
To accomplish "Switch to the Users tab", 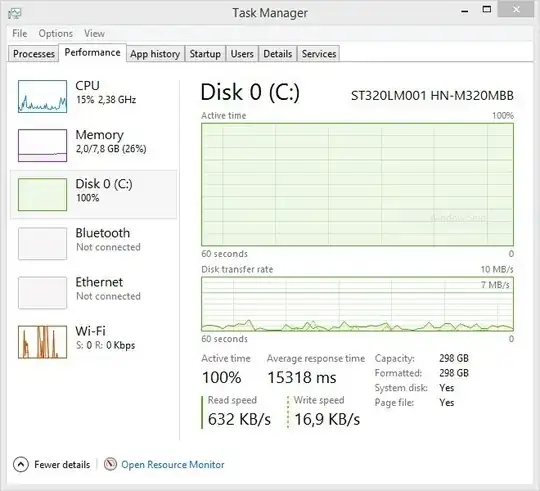I will (x=242, y=54).
